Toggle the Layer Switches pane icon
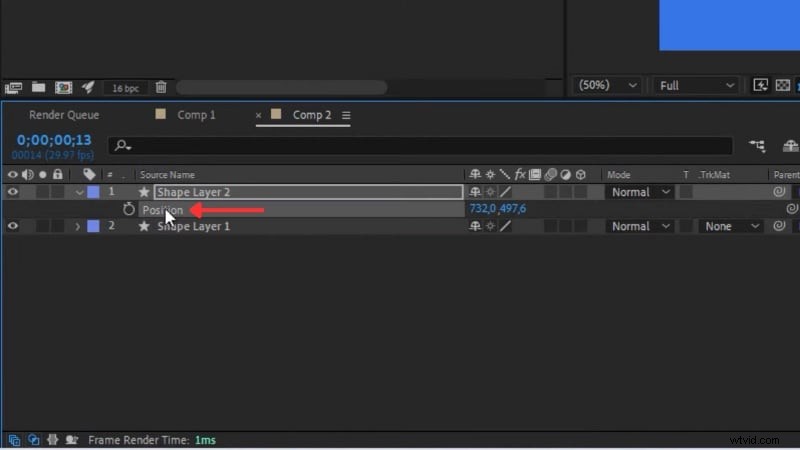This screenshot has width=800, height=450. click(14, 440)
